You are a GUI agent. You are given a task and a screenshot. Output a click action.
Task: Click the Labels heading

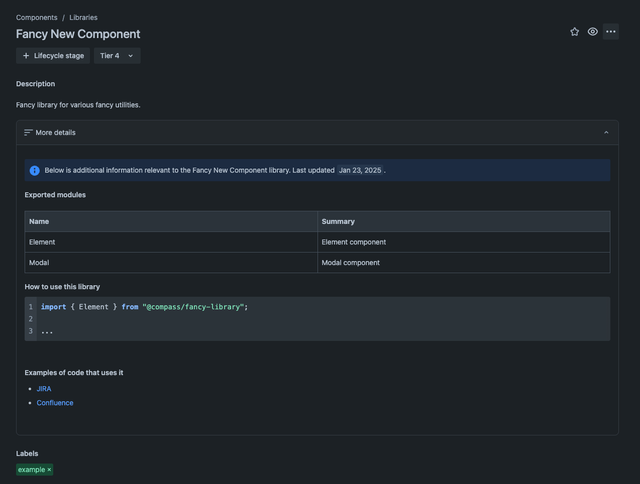click(x=27, y=454)
